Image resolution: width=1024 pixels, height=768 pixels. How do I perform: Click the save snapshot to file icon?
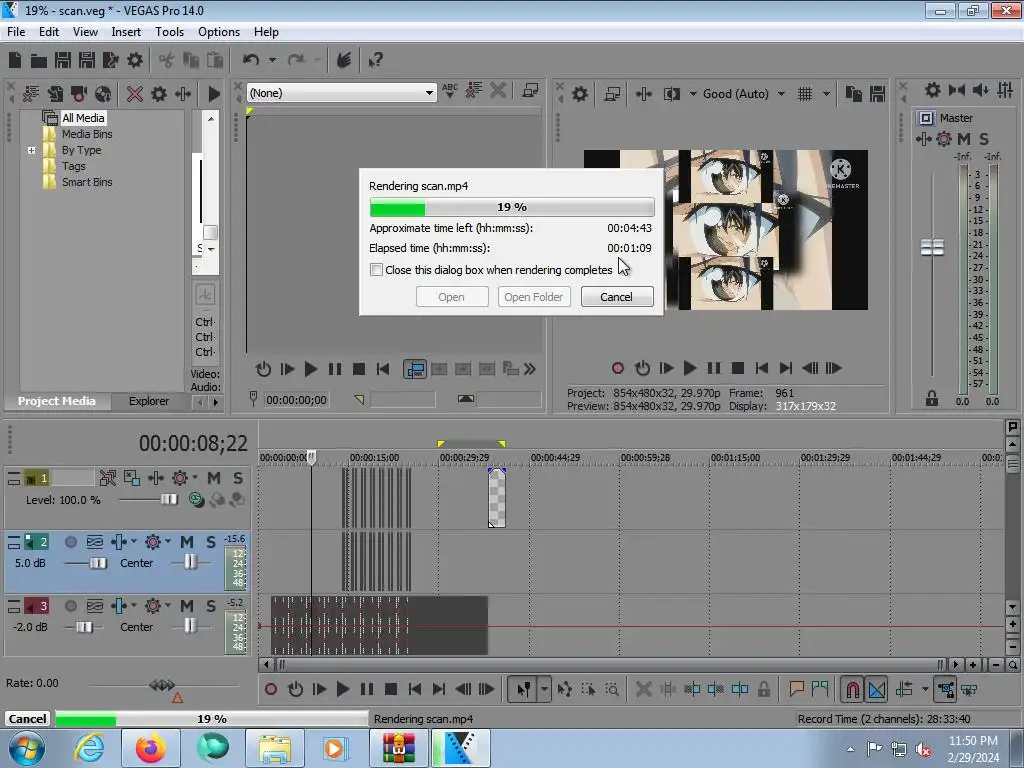tap(877, 94)
